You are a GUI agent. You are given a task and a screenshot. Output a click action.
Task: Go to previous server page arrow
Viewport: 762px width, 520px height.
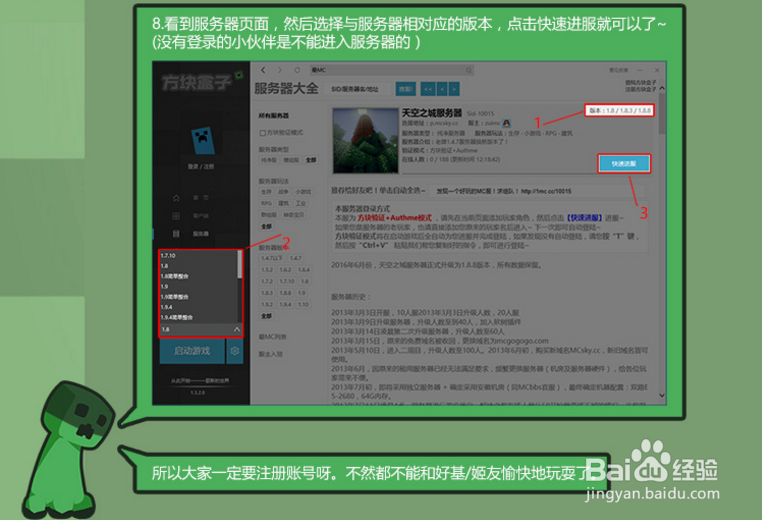click(442, 89)
